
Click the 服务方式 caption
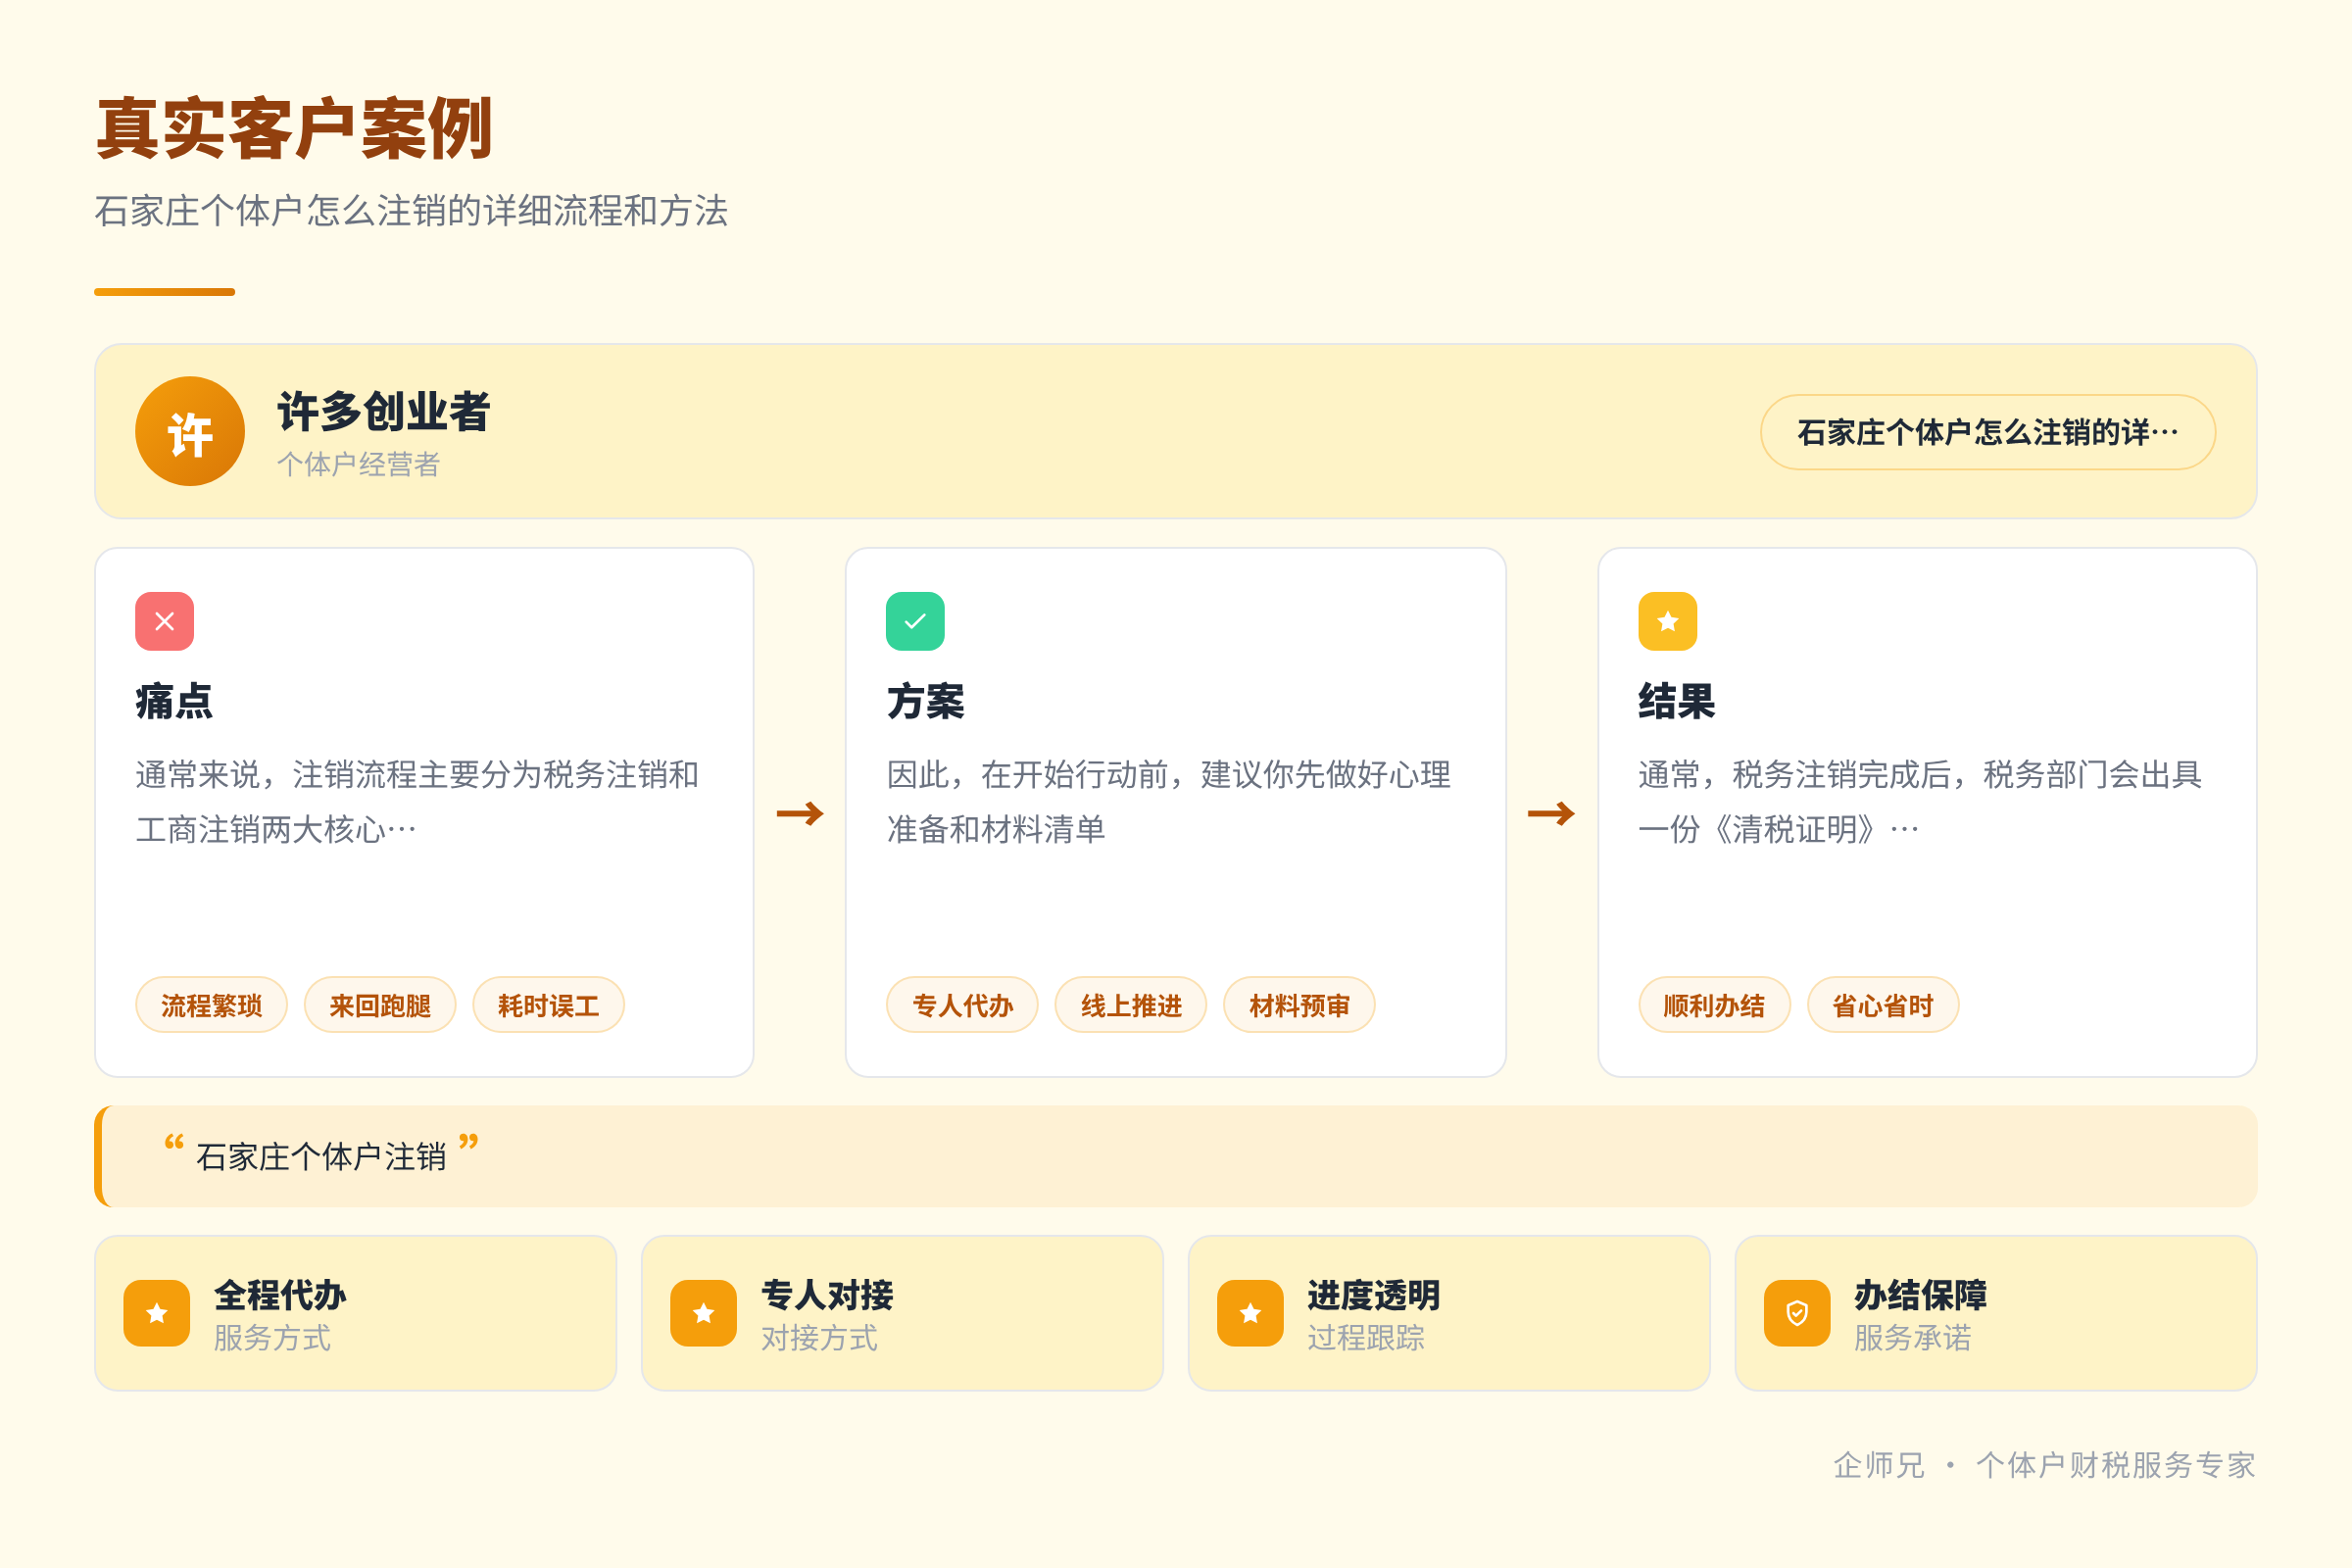pyautogui.click(x=272, y=1338)
